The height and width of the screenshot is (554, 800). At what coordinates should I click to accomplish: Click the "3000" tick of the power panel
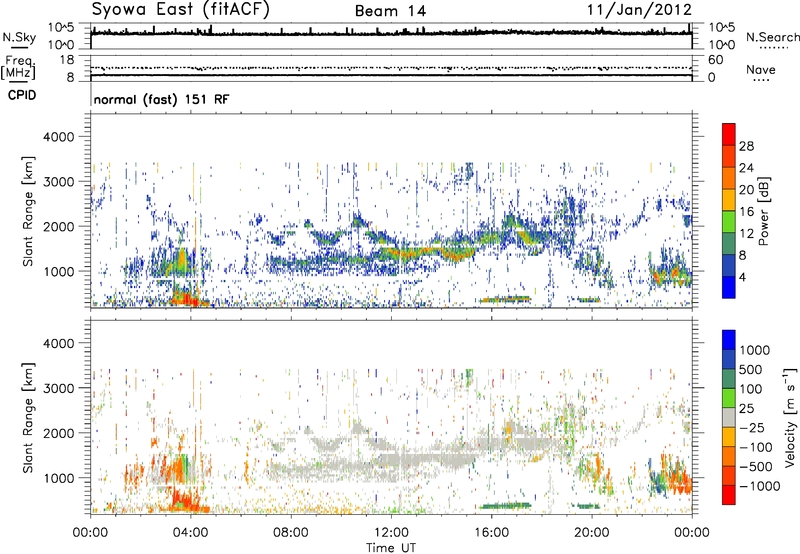pos(58,182)
